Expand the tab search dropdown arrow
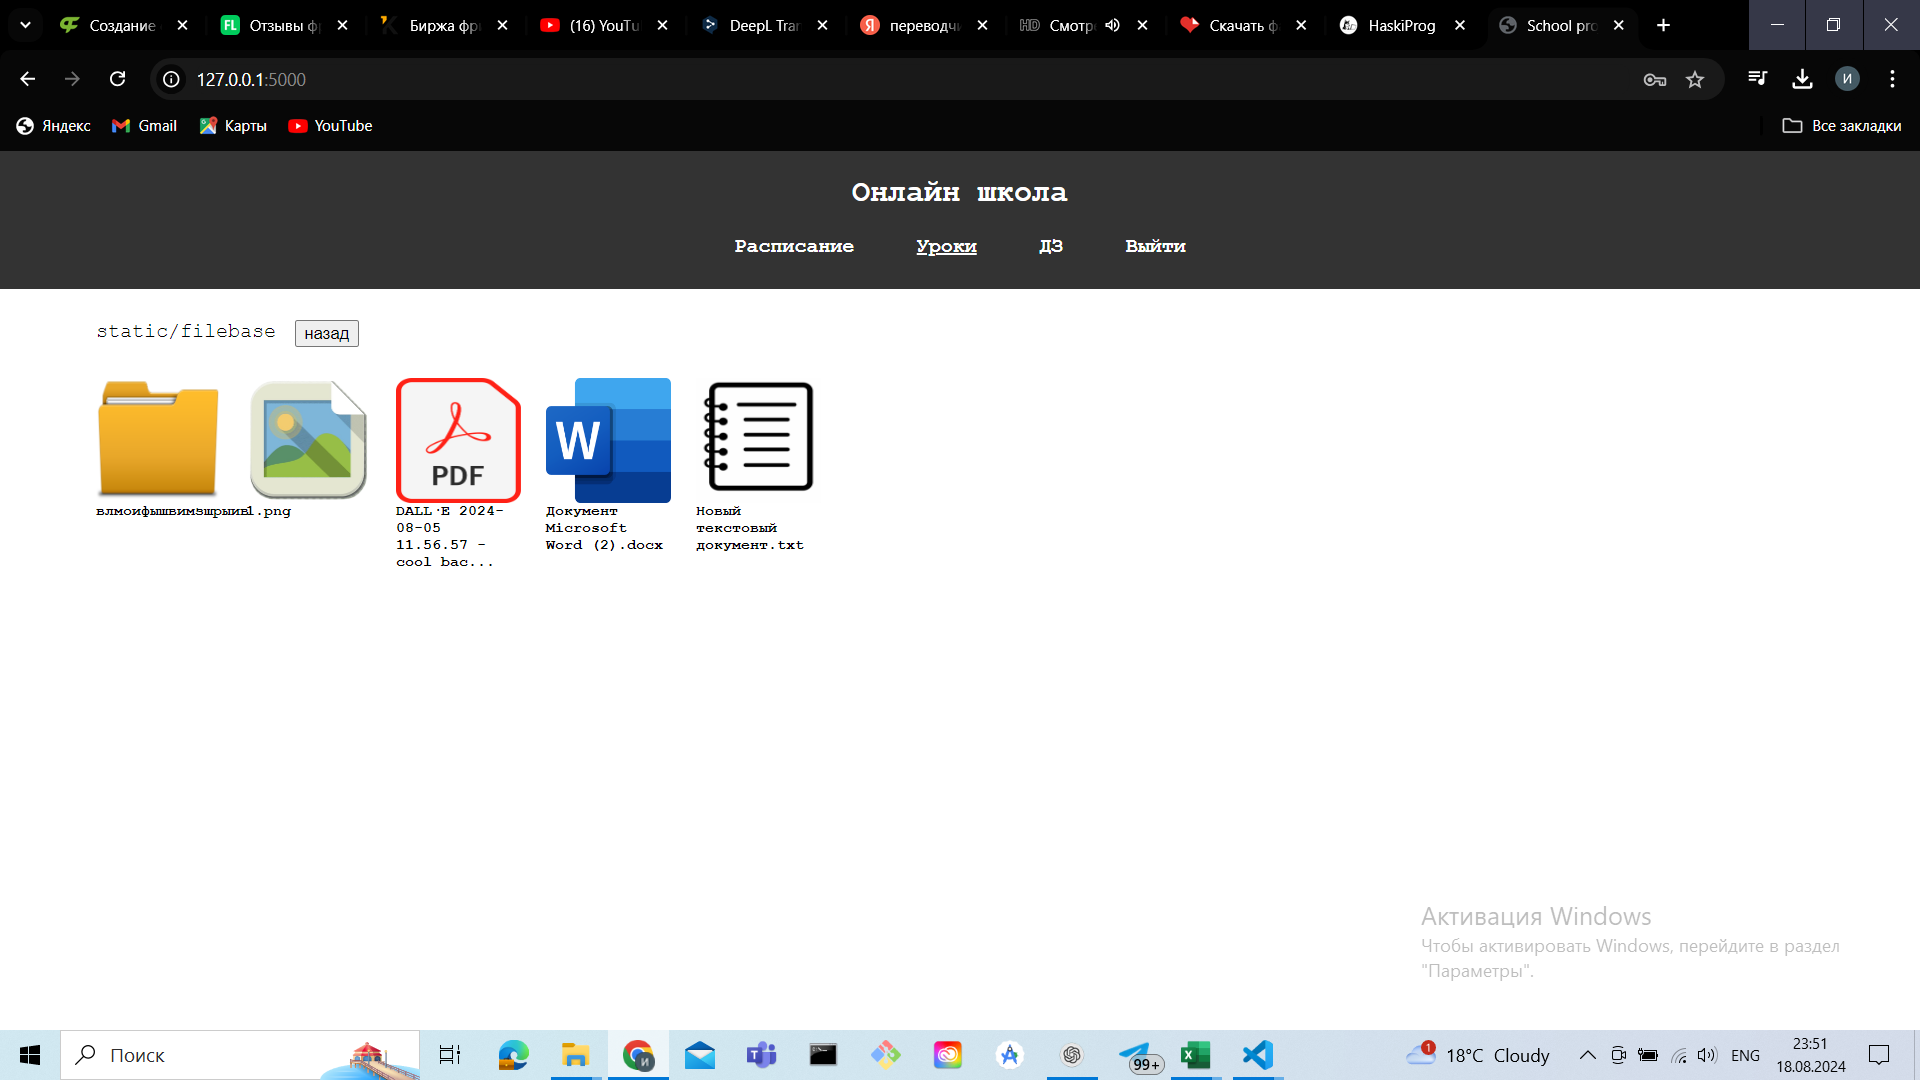 [25, 25]
